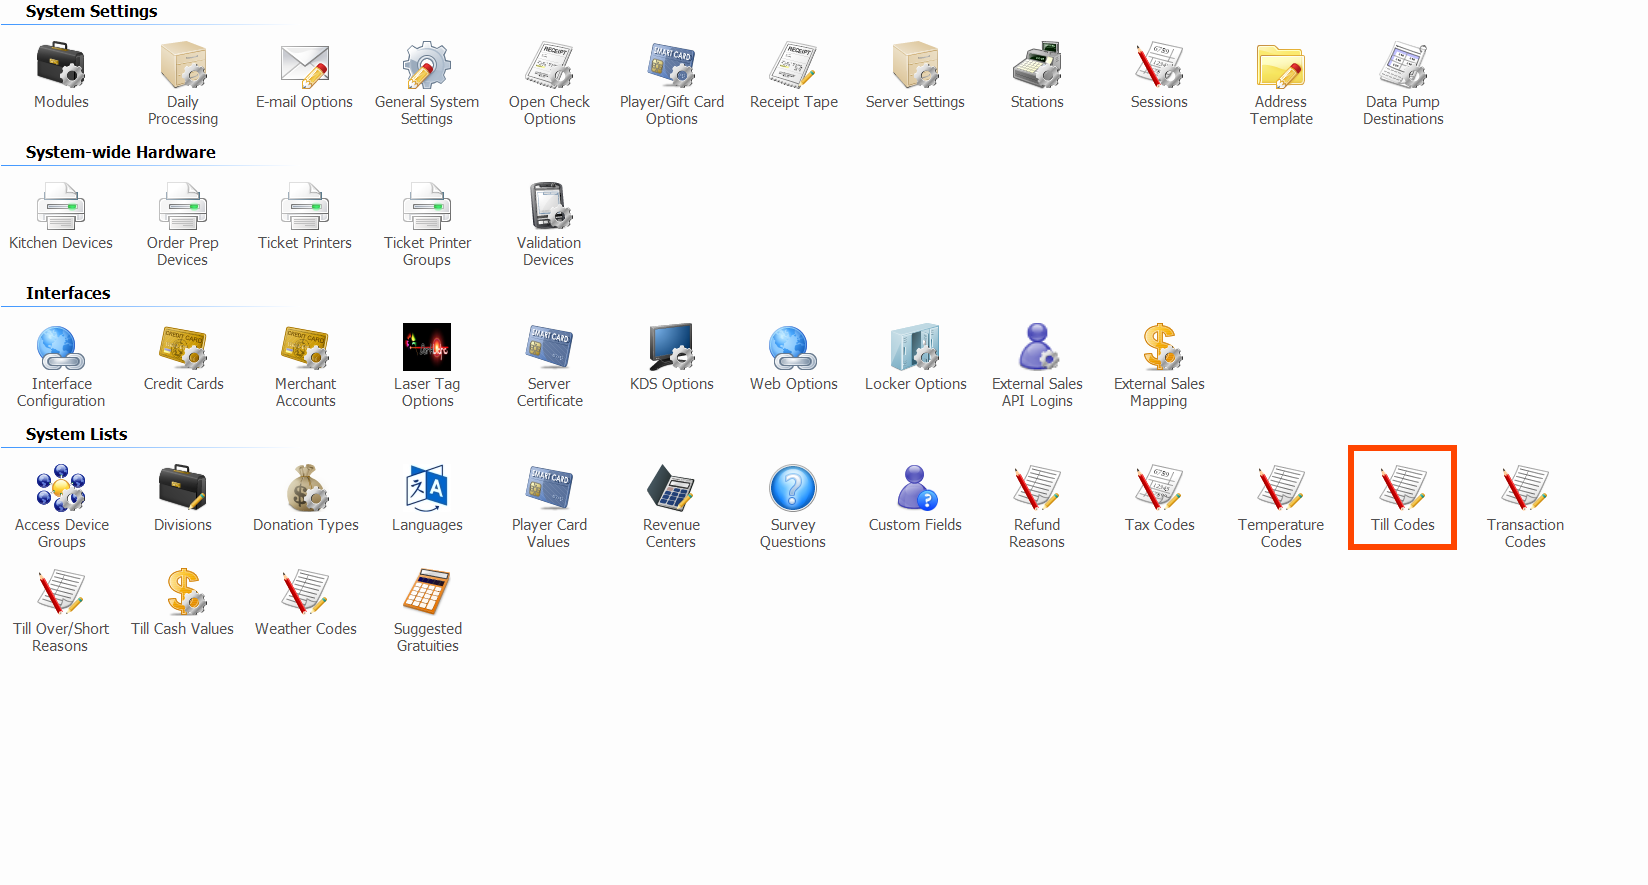1648x885 pixels.
Task: Open Laser Tag Options
Action: [x=427, y=349]
